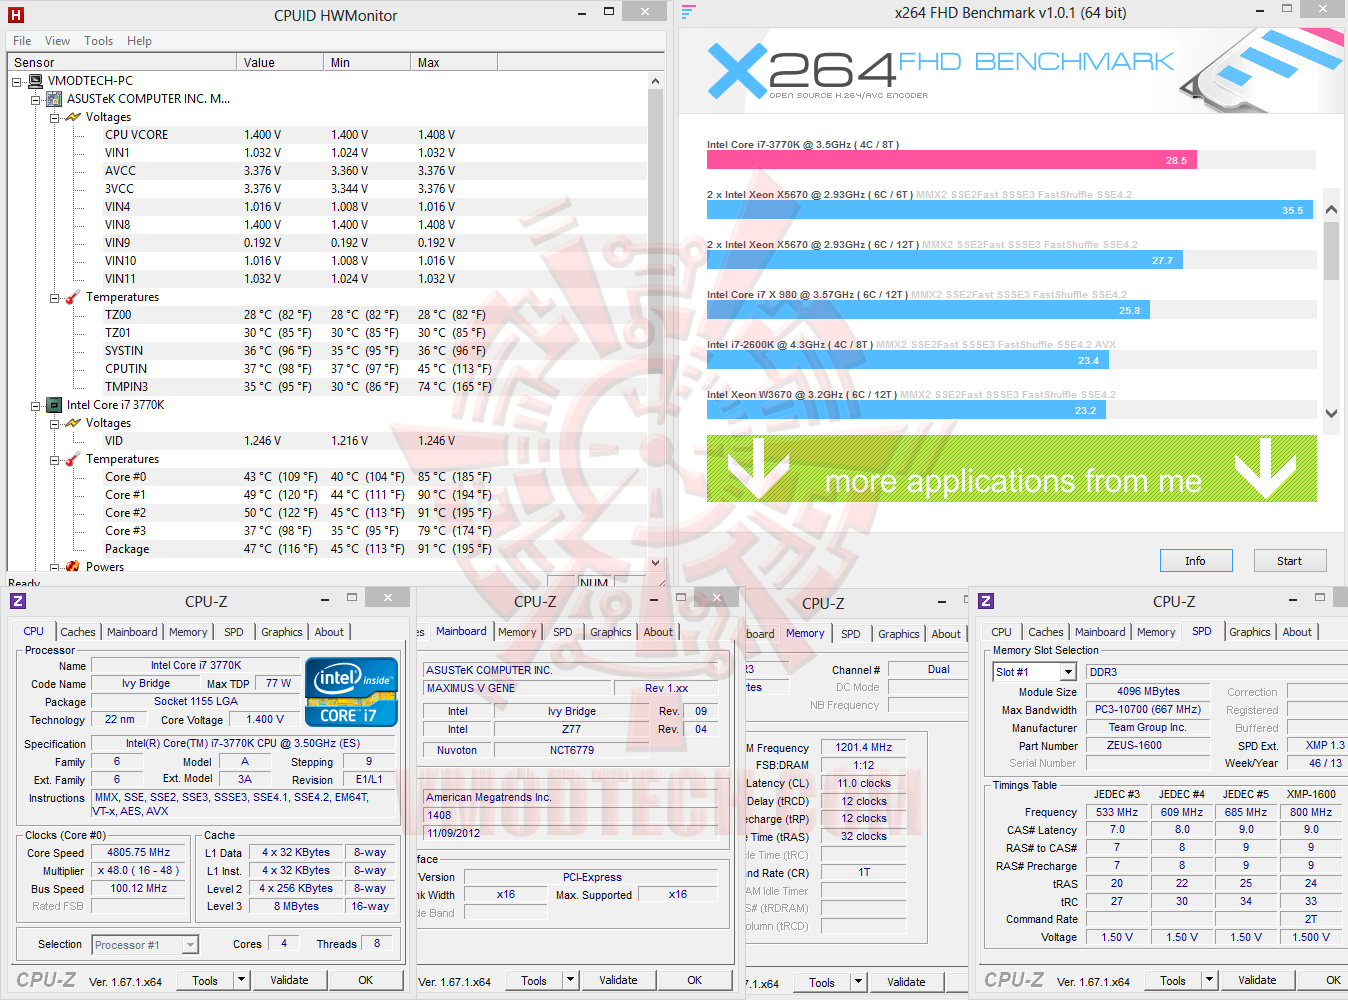Collapse the VMODTECH-PC root node
1348x1000 pixels.
tap(17, 81)
